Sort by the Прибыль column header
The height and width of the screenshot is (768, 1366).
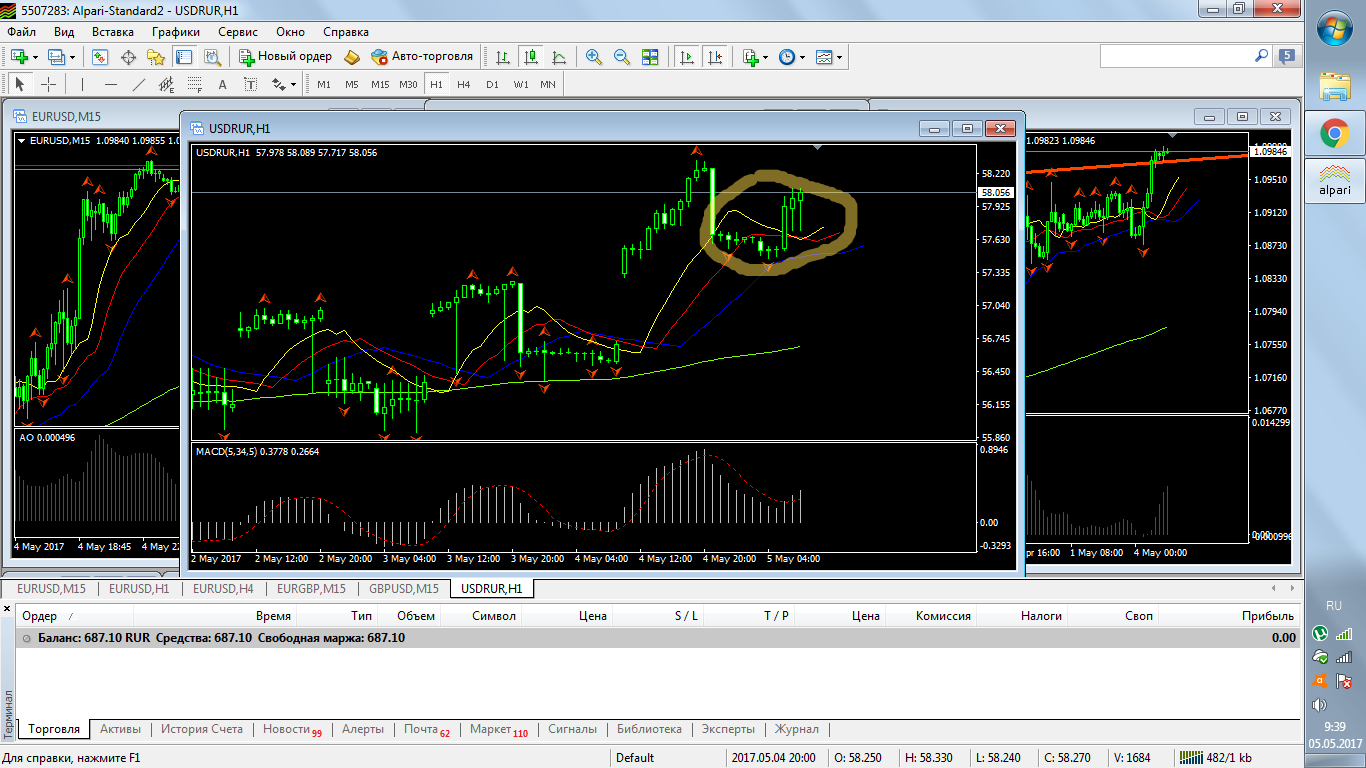(1268, 616)
